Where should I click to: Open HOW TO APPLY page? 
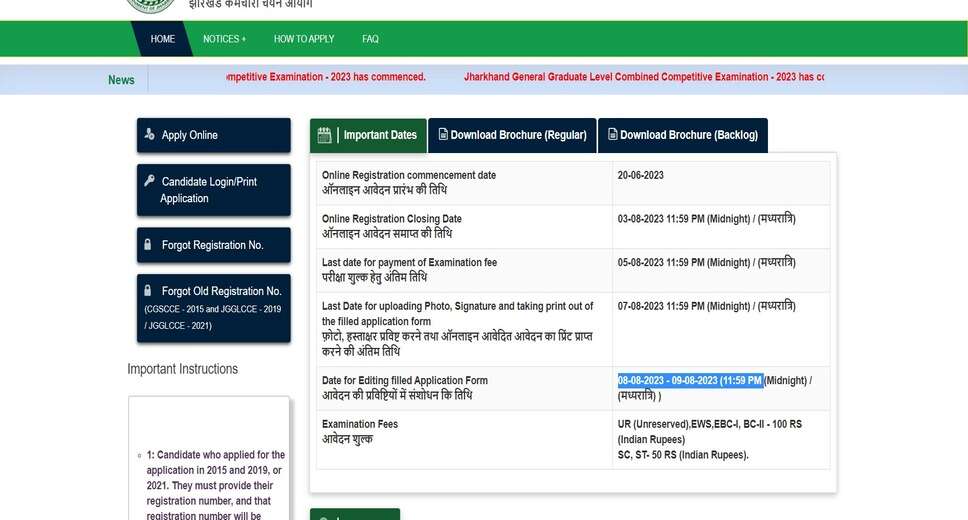pos(304,39)
